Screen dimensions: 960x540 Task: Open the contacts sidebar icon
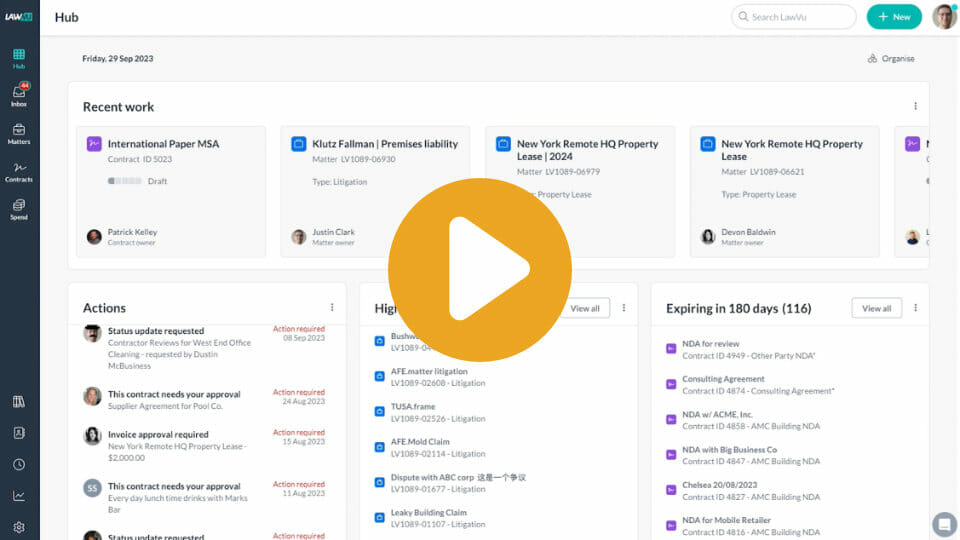click(x=19, y=433)
